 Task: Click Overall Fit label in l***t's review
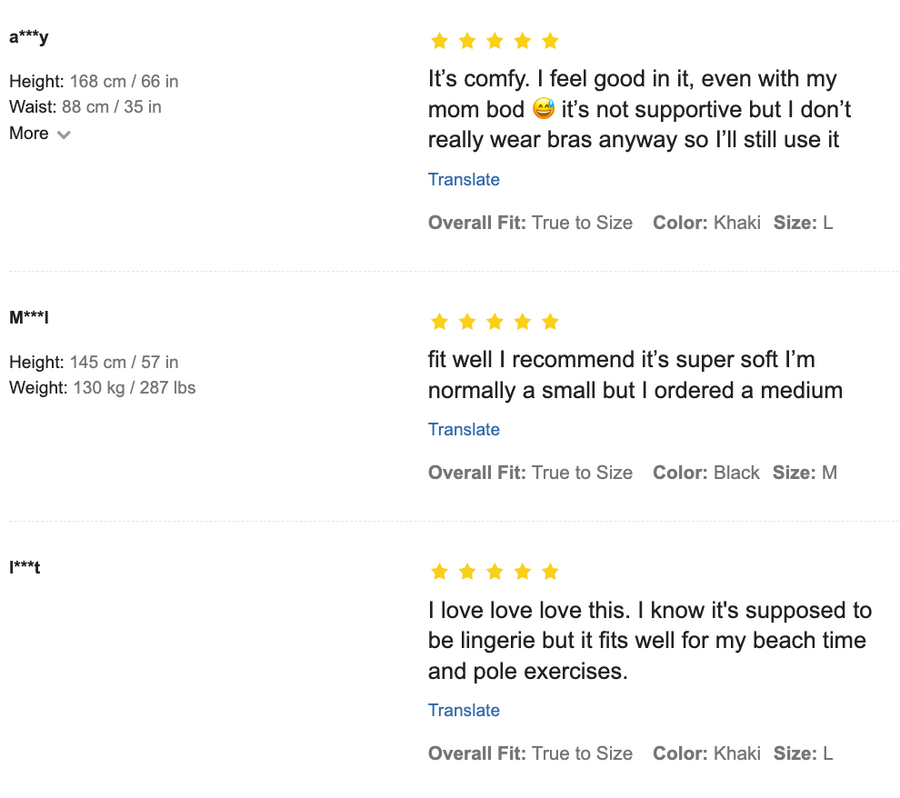coord(476,754)
